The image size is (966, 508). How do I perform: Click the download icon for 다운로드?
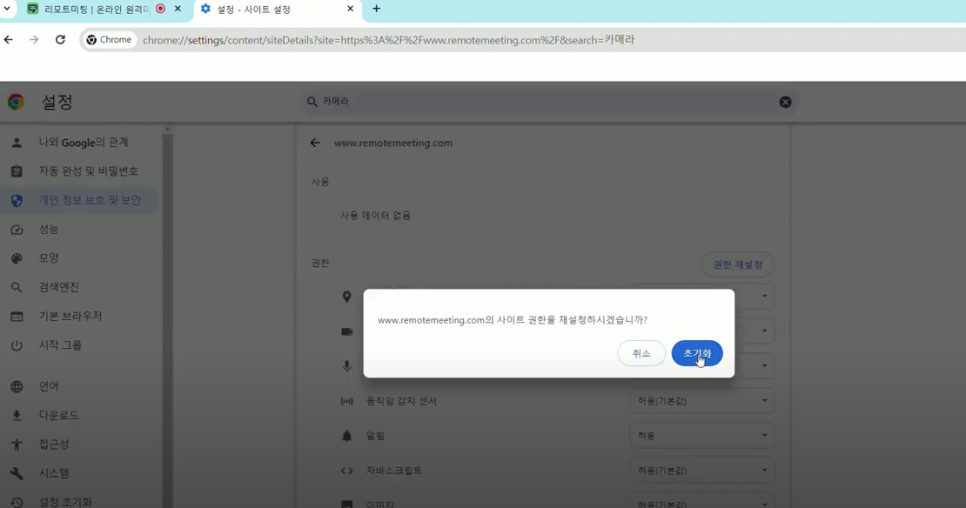click(17, 416)
